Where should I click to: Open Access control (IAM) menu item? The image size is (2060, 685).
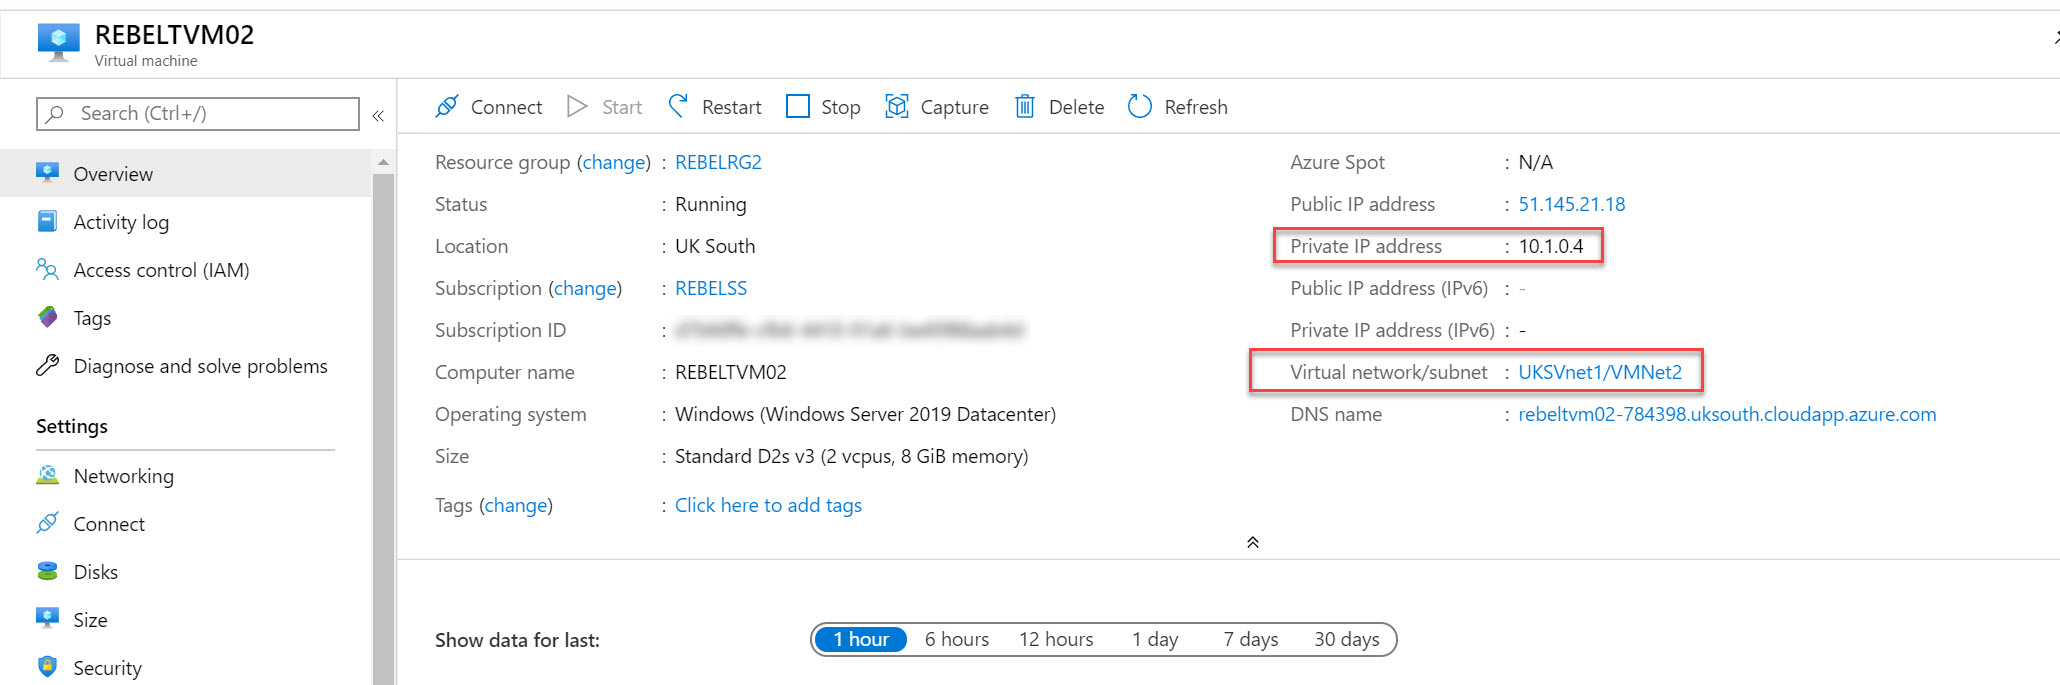186,269
